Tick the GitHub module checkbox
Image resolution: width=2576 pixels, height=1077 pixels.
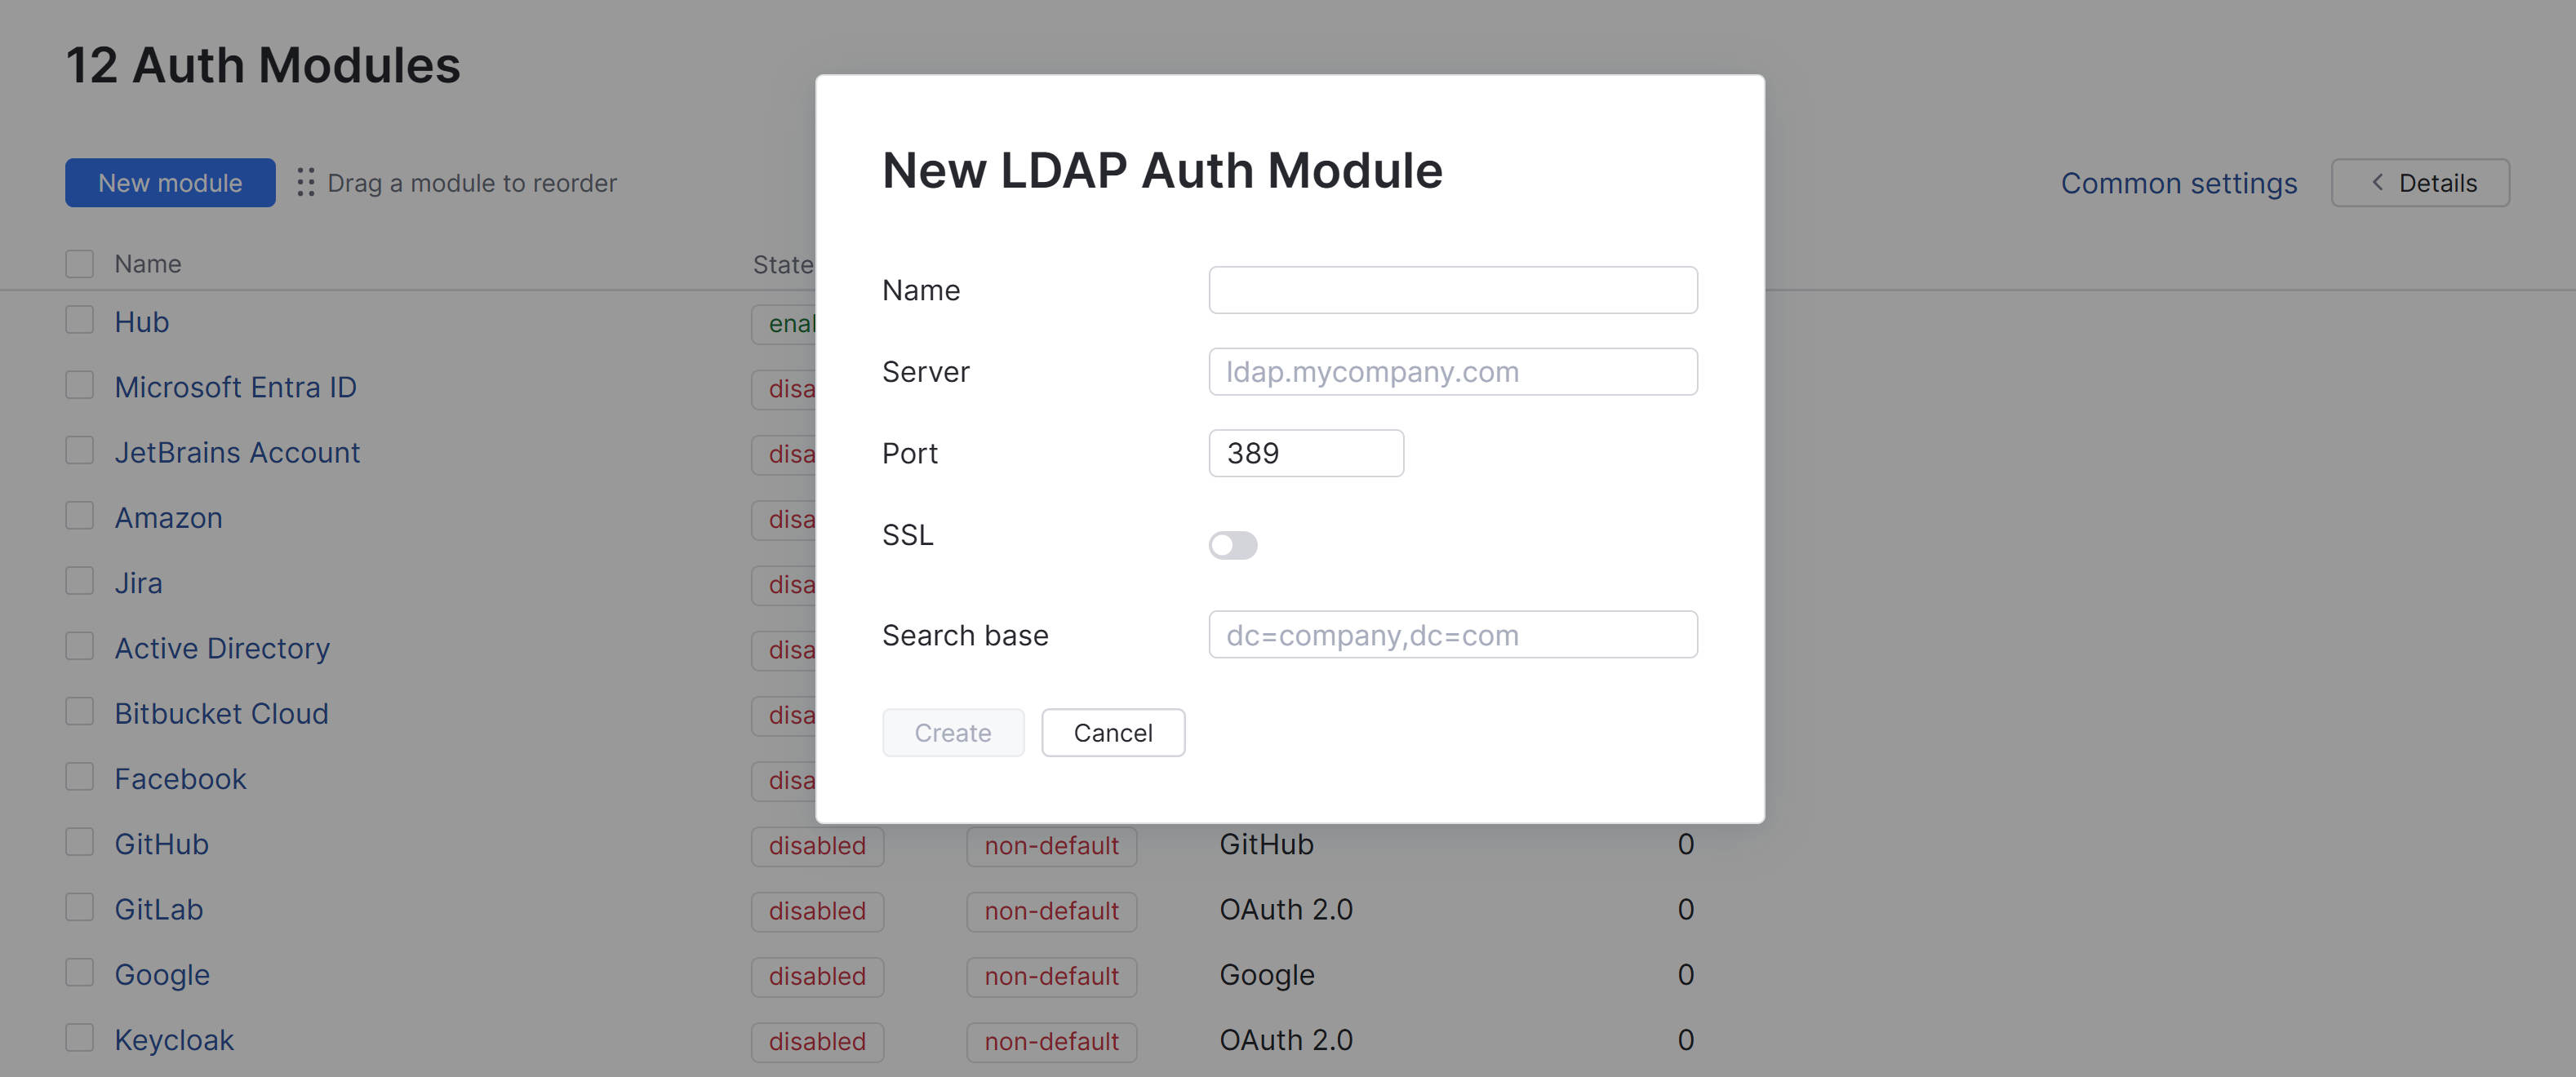click(79, 843)
